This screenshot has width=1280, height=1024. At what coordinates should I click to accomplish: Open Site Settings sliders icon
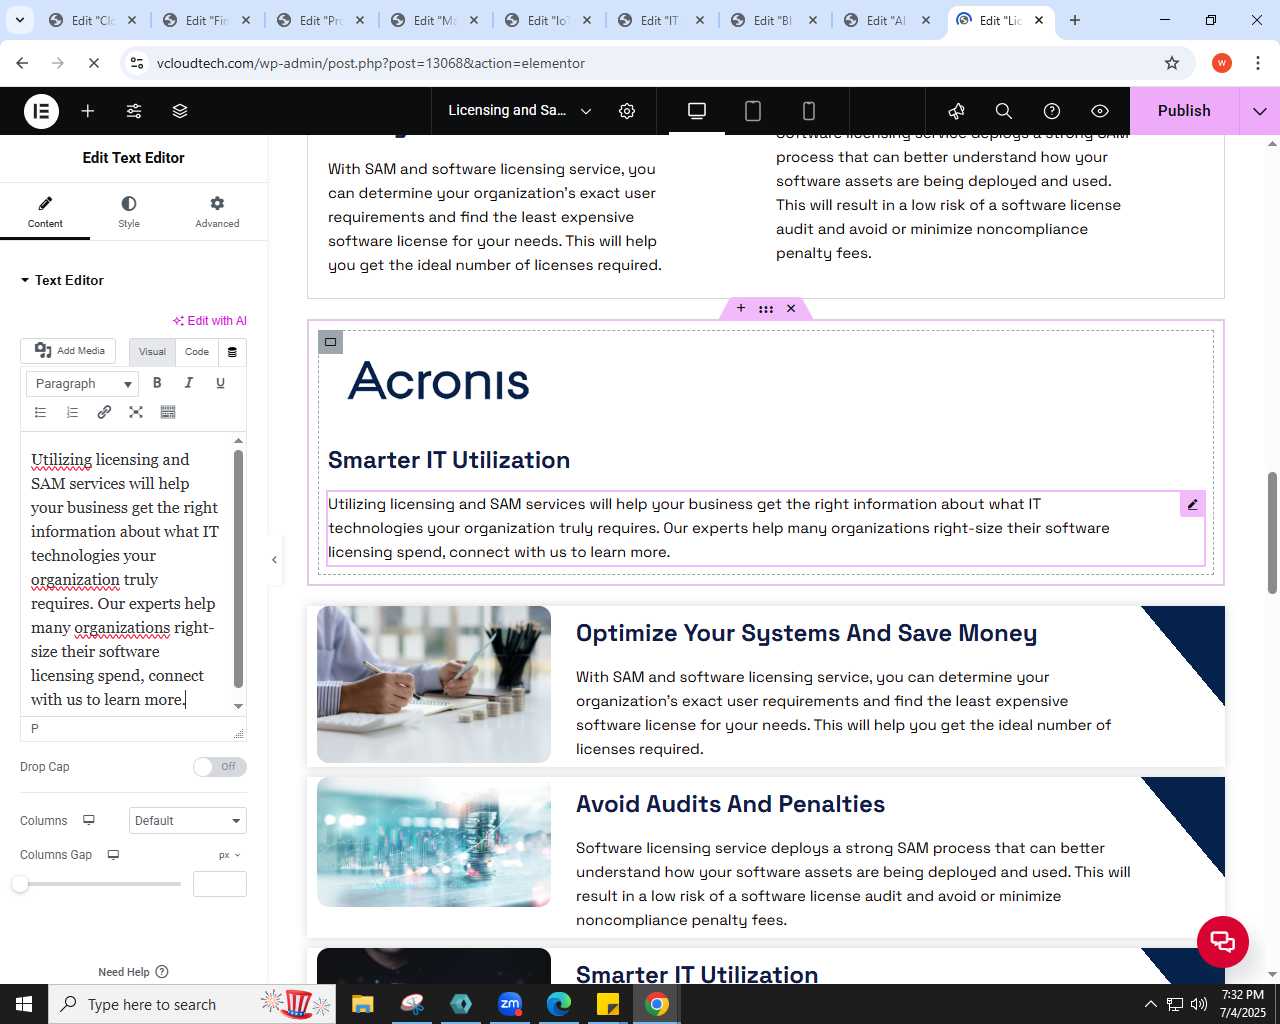click(x=134, y=111)
